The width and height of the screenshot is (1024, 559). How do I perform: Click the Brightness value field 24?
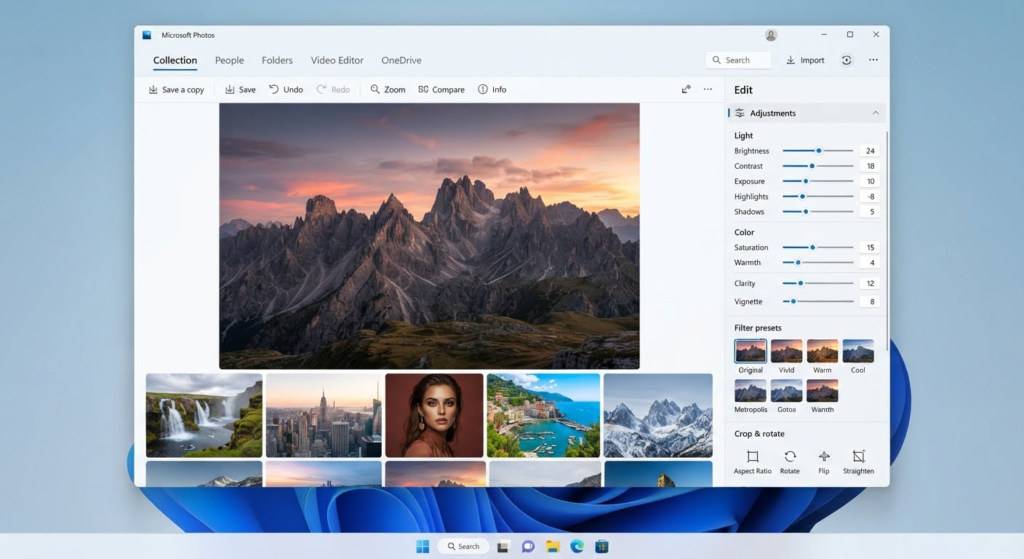coord(869,151)
